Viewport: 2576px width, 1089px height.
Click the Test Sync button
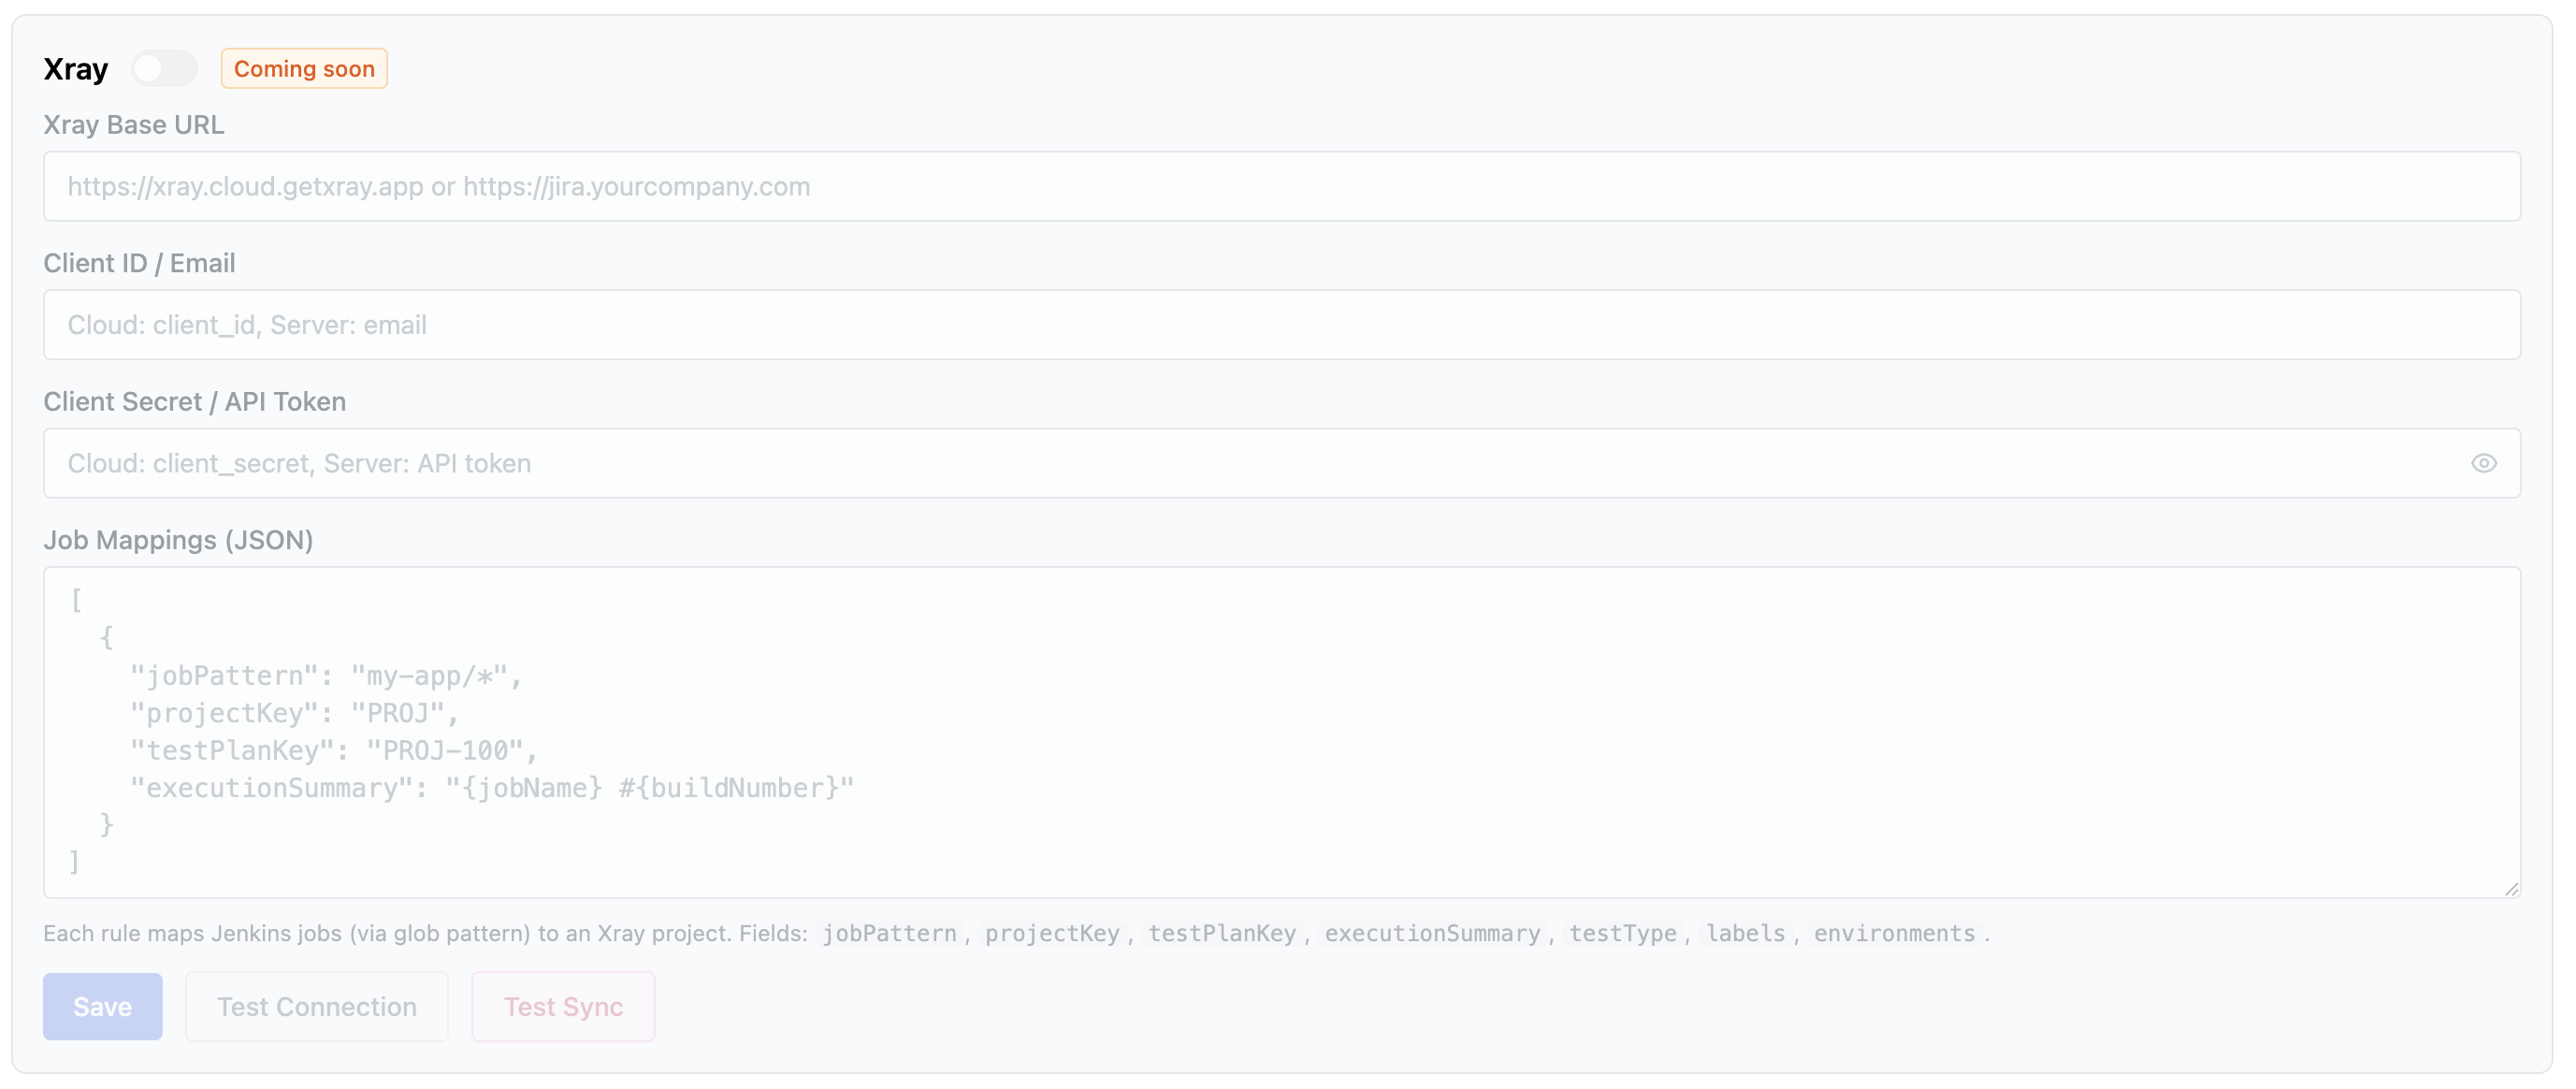563,1007
